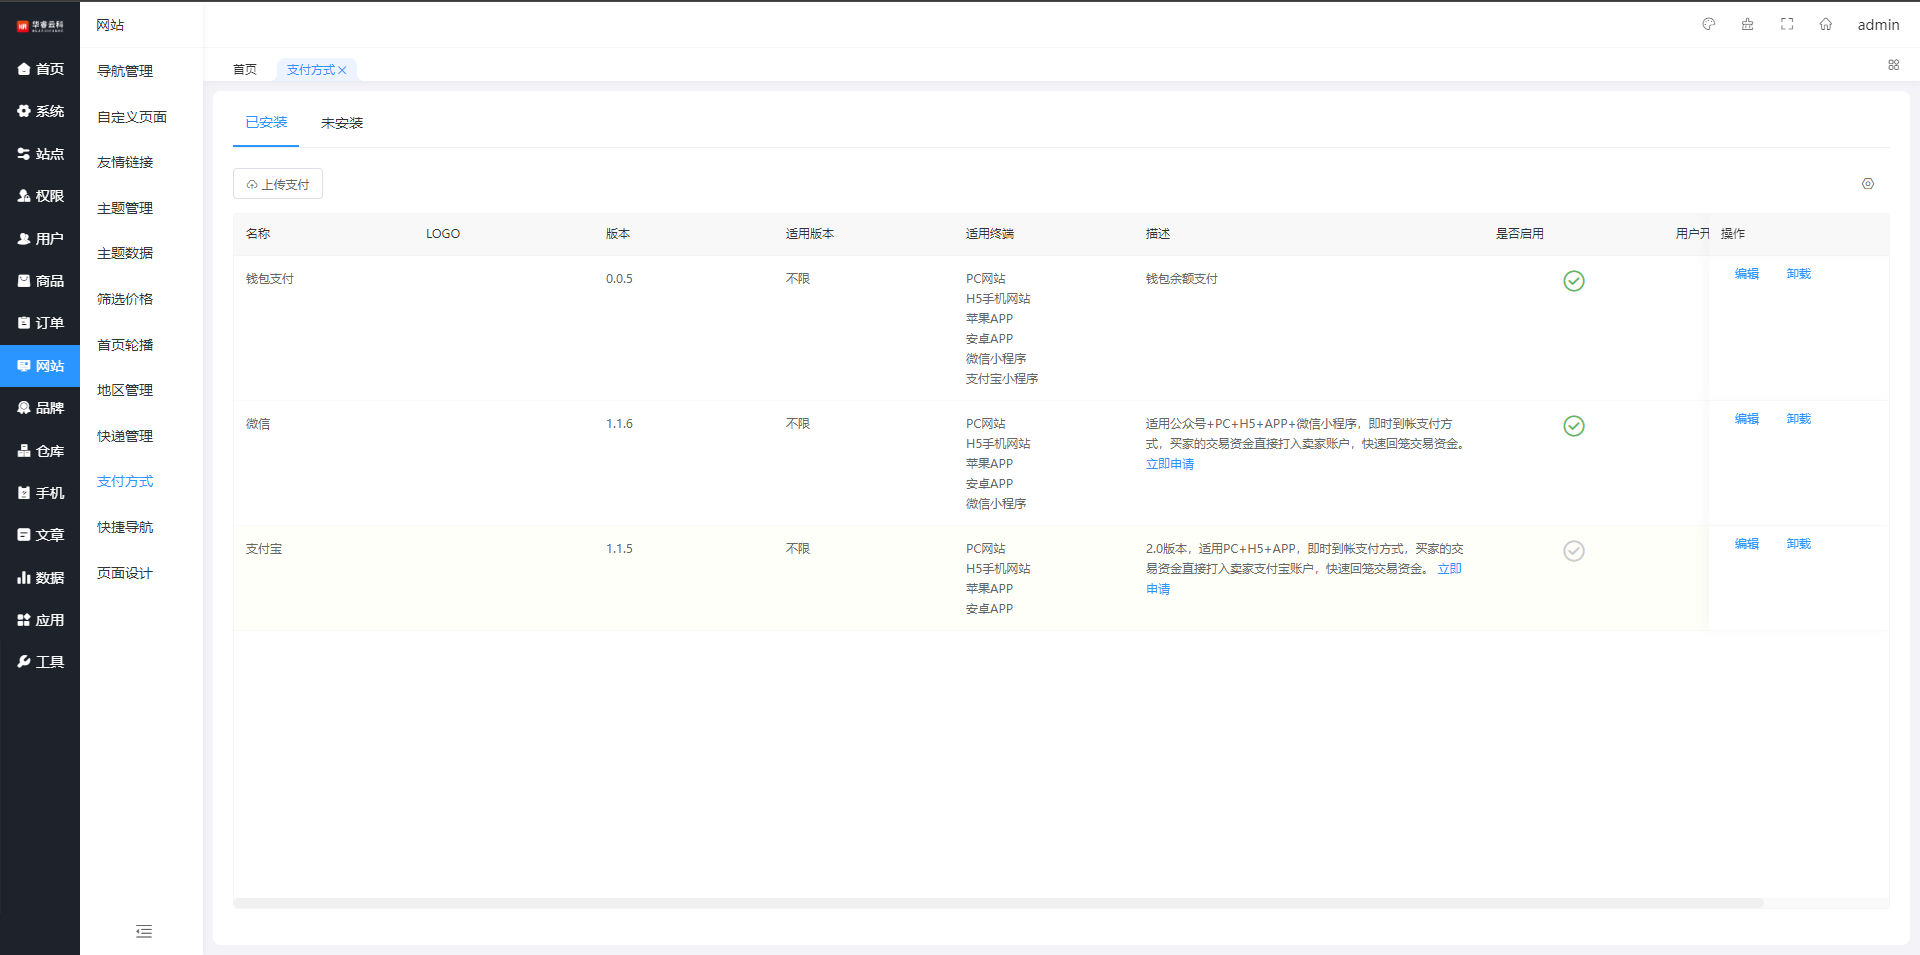Click 立即申请 link in 微信 description

(x=1170, y=464)
